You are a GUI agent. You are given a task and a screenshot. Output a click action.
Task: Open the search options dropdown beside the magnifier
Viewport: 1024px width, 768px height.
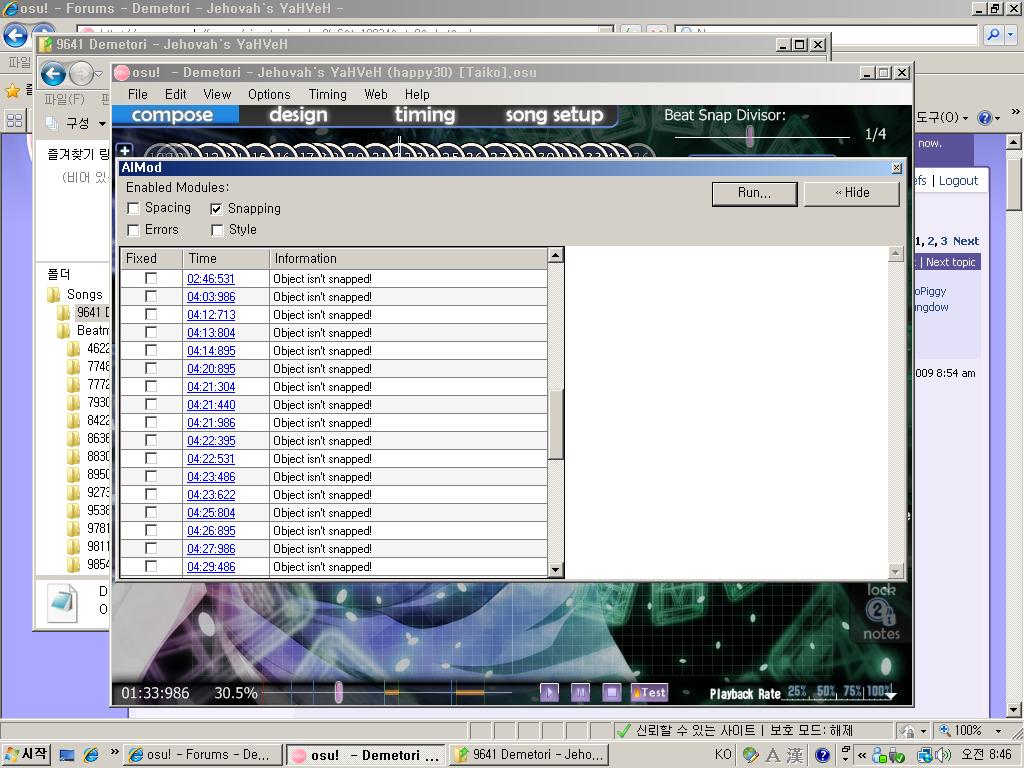tap(1010, 35)
